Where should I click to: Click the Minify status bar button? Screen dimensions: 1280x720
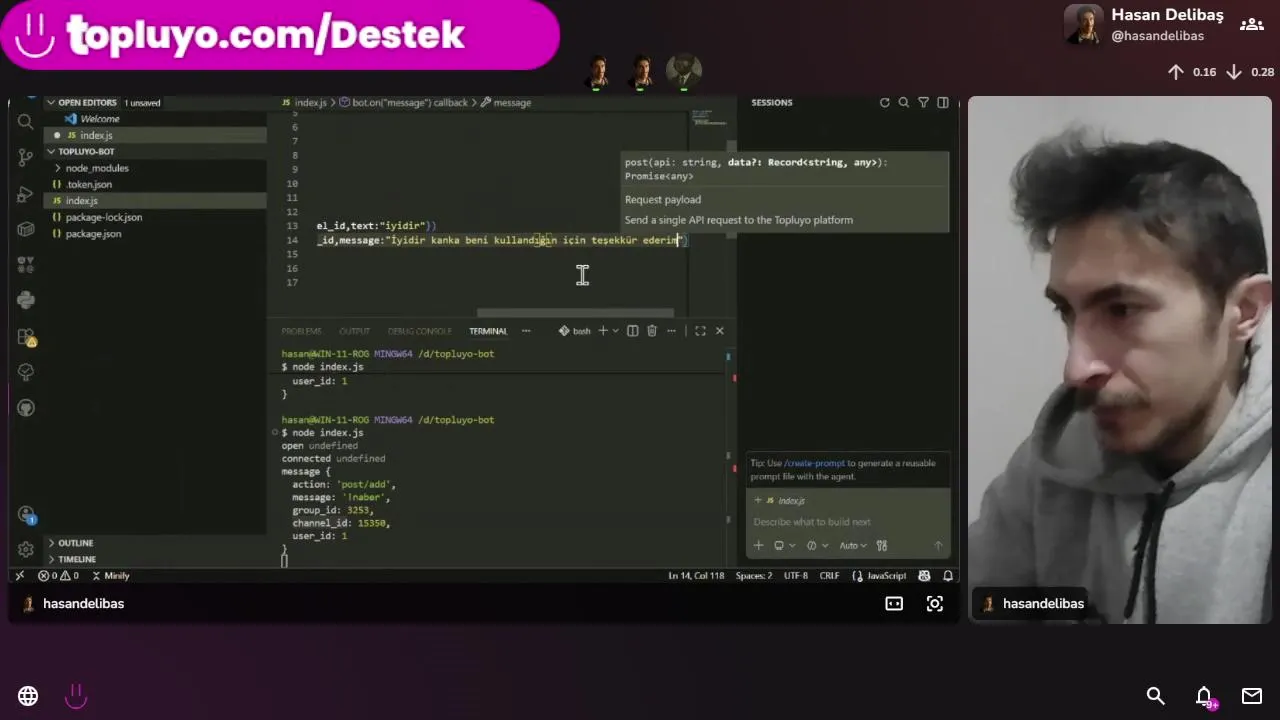pos(110,576)
